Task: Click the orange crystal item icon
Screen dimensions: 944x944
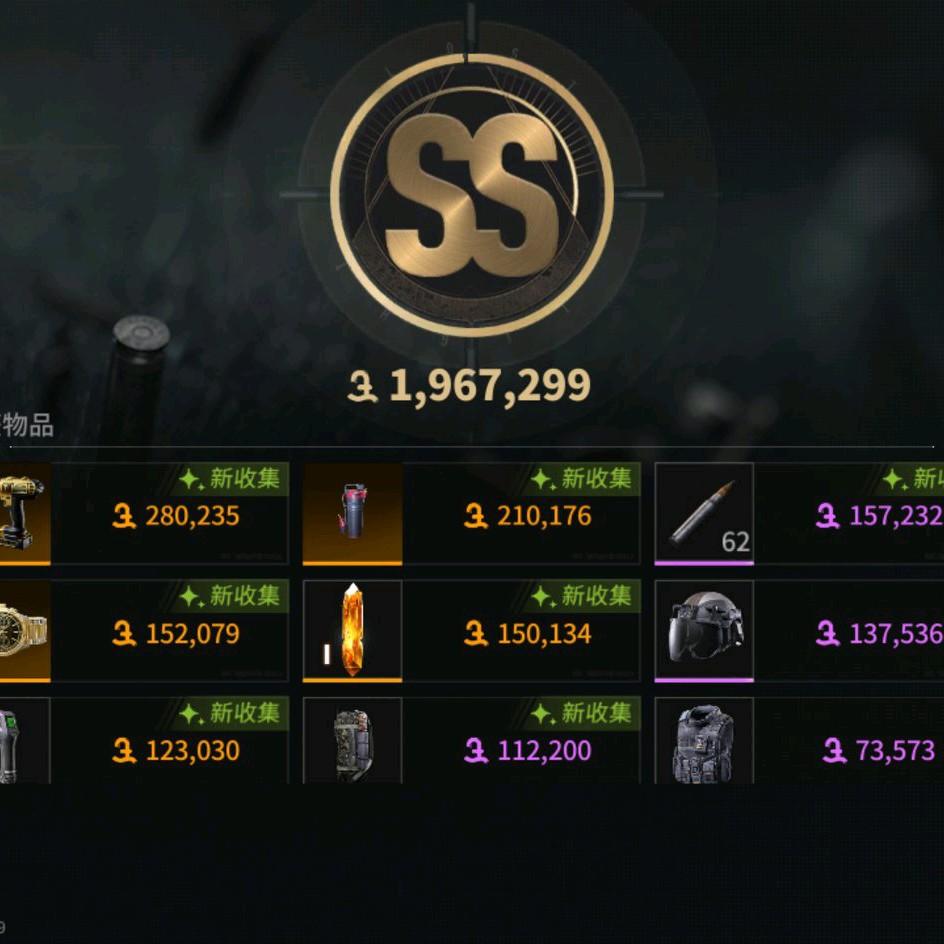Action: tap(352, 631)
